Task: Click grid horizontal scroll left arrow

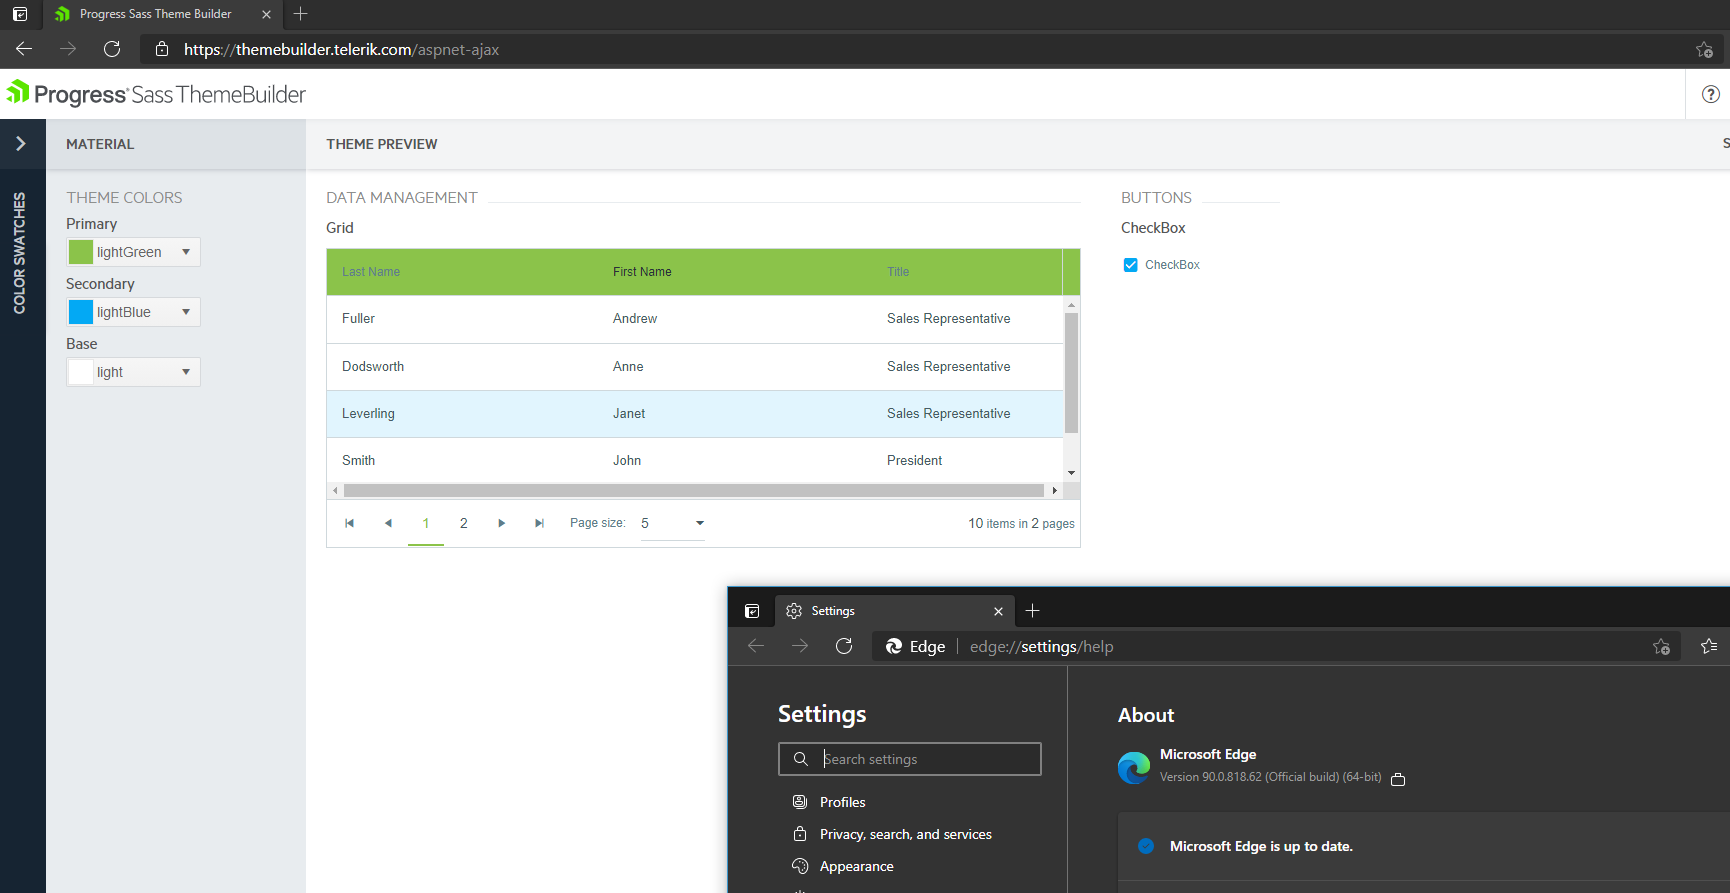Action: click(335, 490)
